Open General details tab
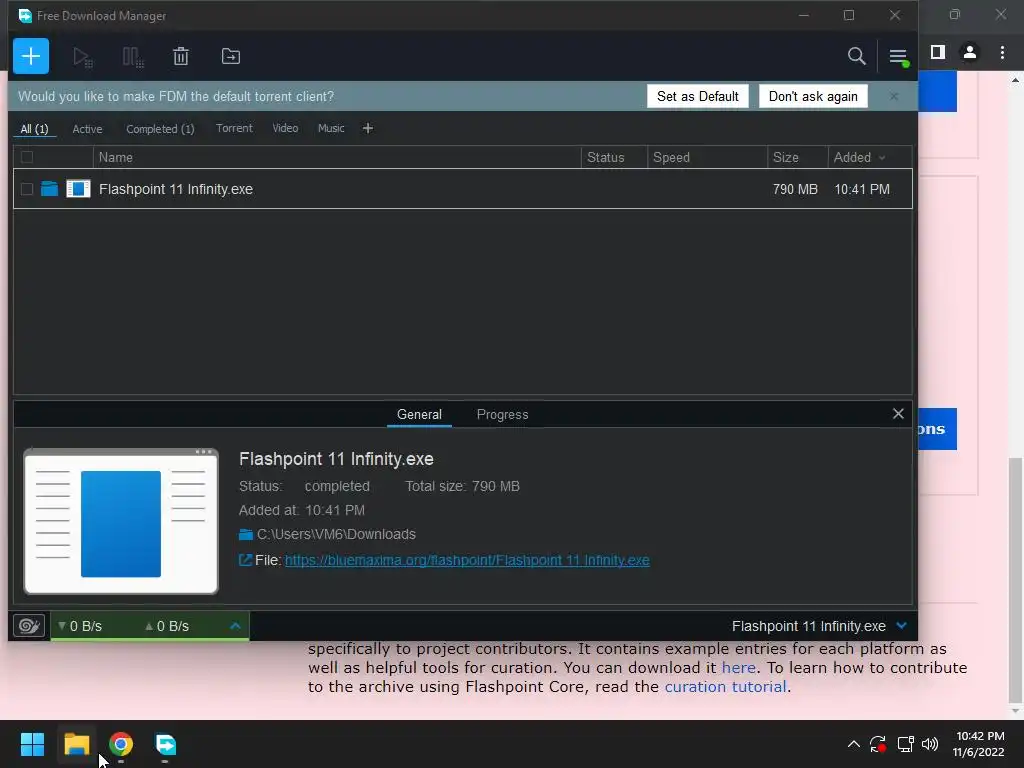 pos(419,415)
